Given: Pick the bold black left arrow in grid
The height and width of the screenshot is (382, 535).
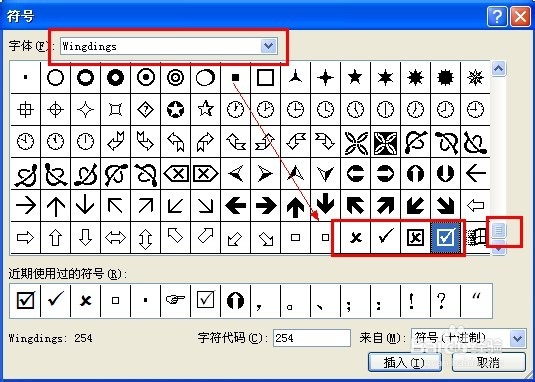Looking at the screenshot, I should pos(235,206).
